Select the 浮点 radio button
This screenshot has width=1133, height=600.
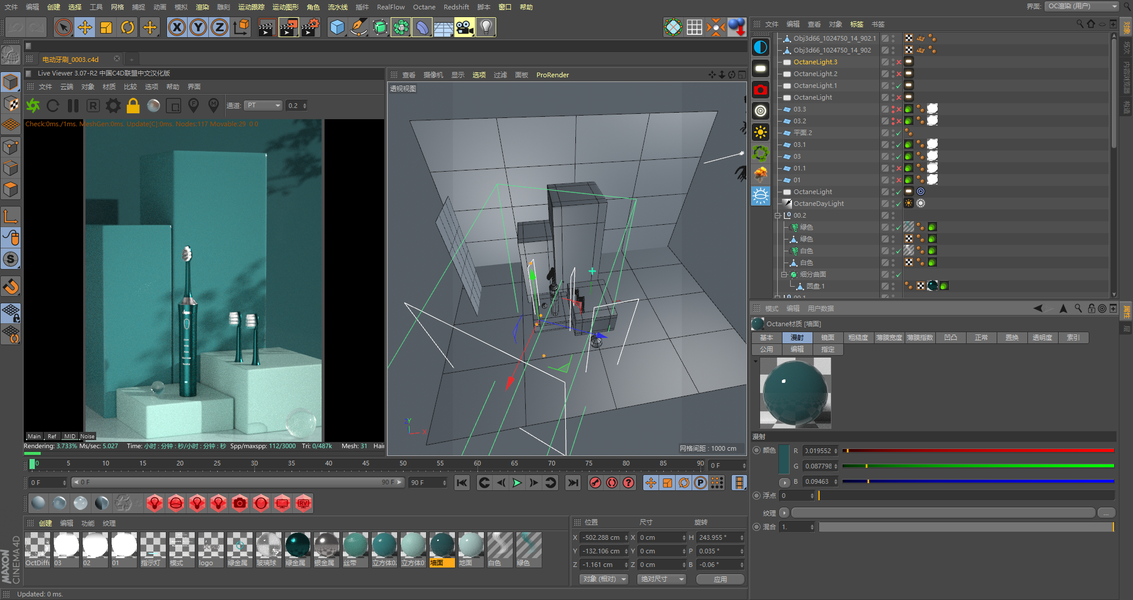(x=757, y=495)
